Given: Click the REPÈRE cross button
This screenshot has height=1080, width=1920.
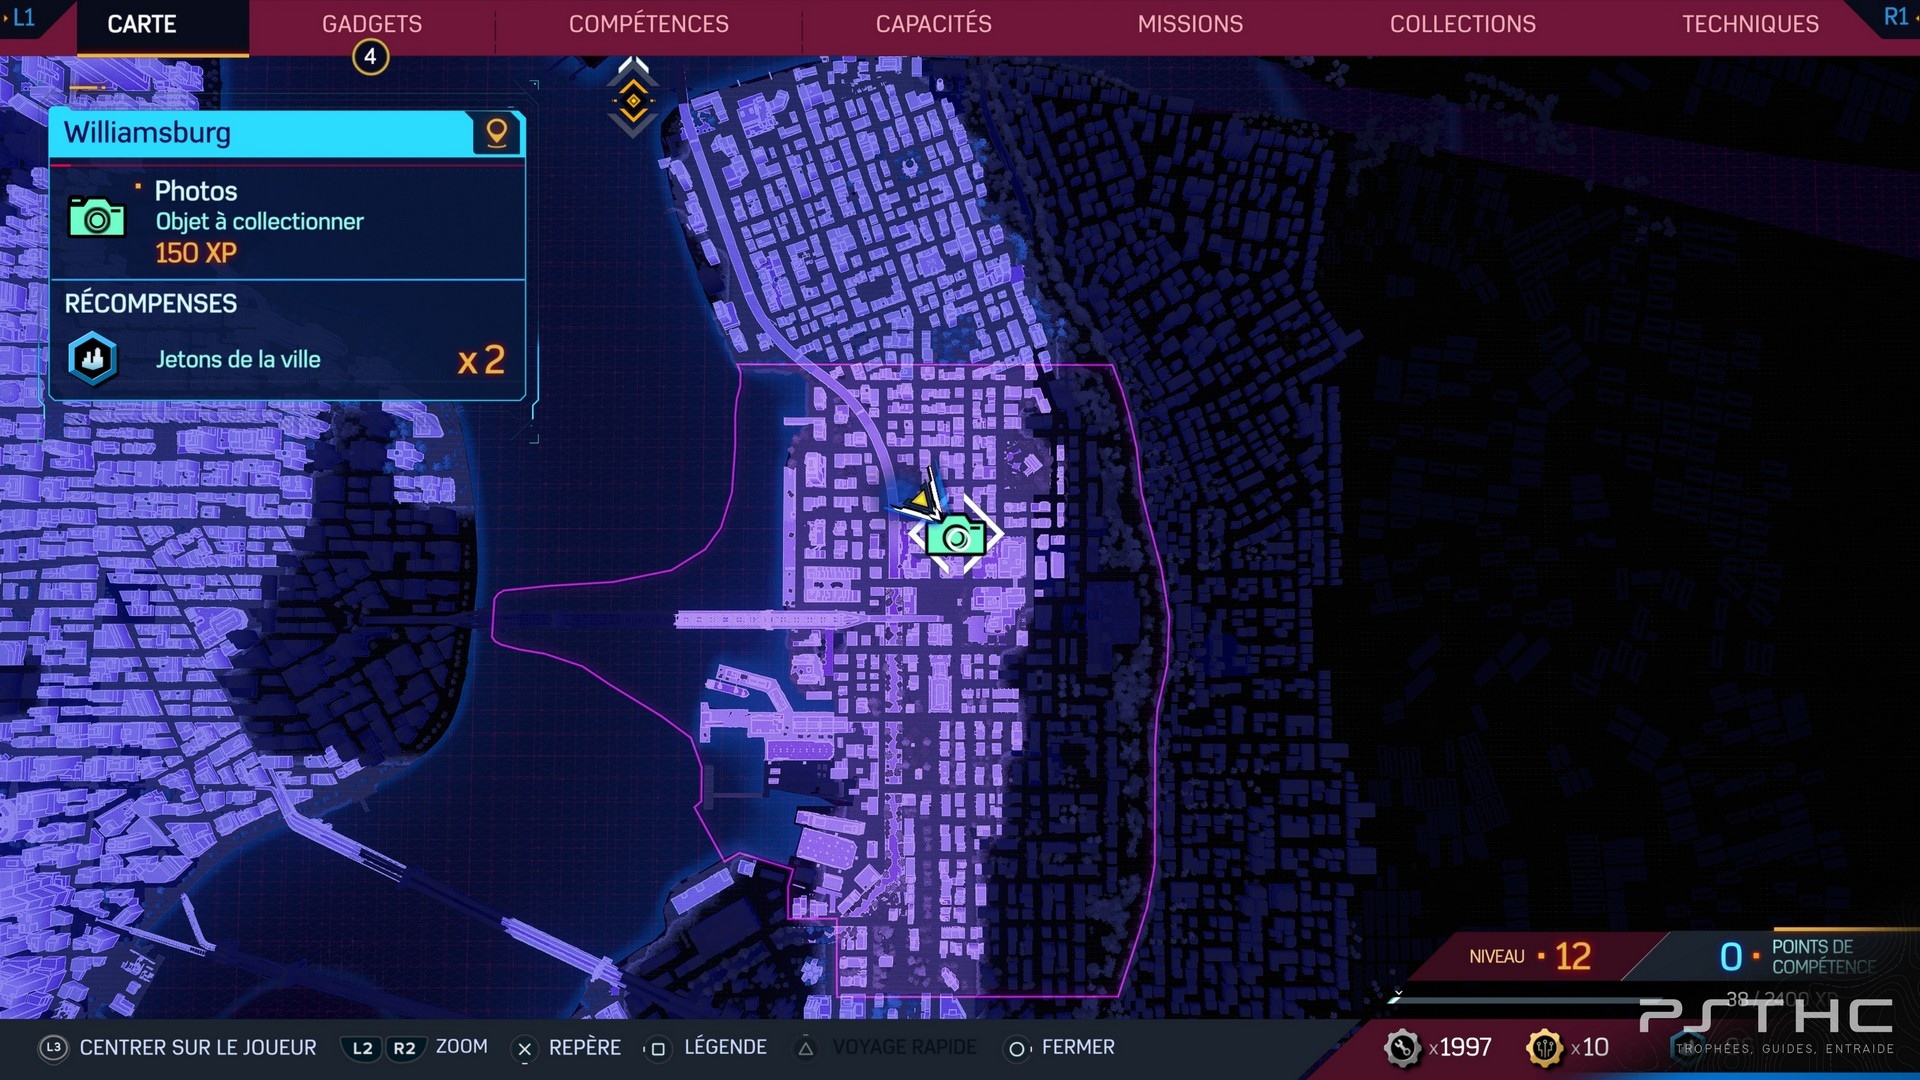Looking at the screenshot, I should pos(566,1048).
